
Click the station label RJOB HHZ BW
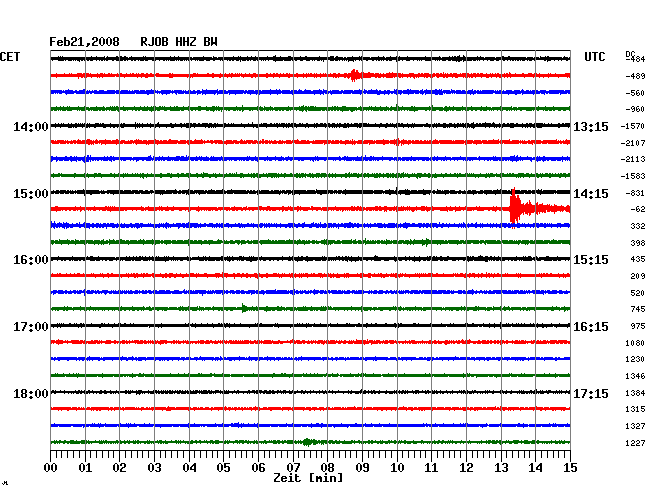[179, 42]
